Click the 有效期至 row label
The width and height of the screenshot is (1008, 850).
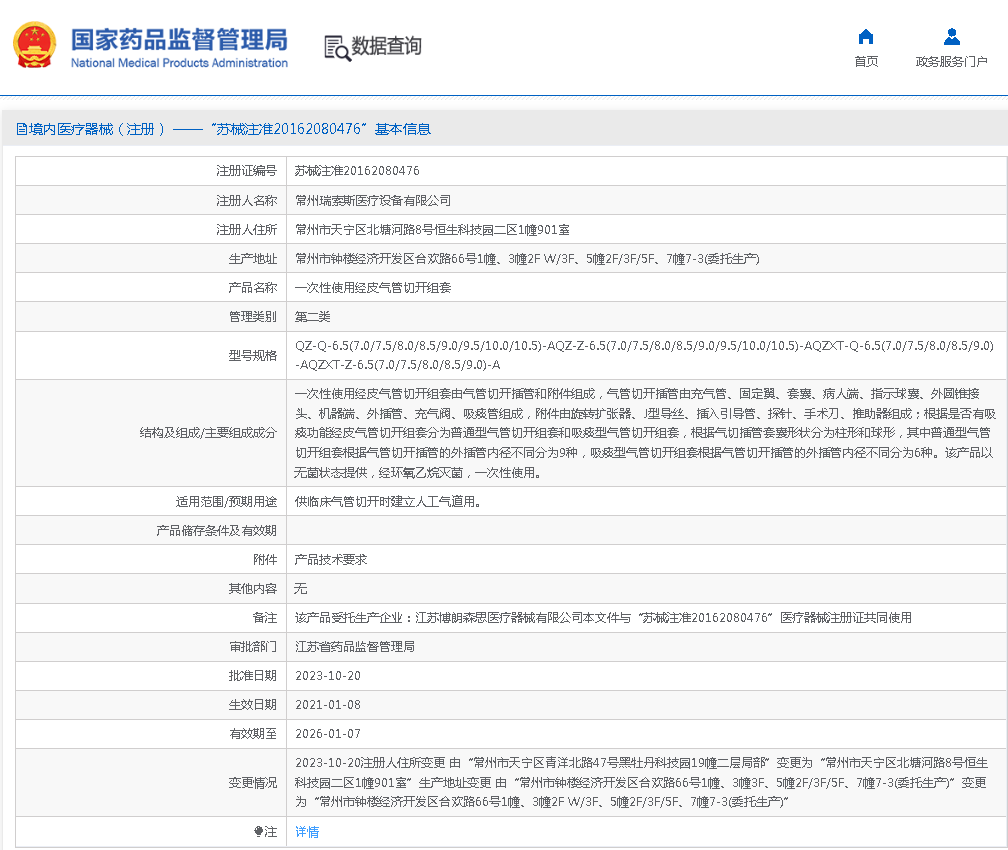(253, 734)
